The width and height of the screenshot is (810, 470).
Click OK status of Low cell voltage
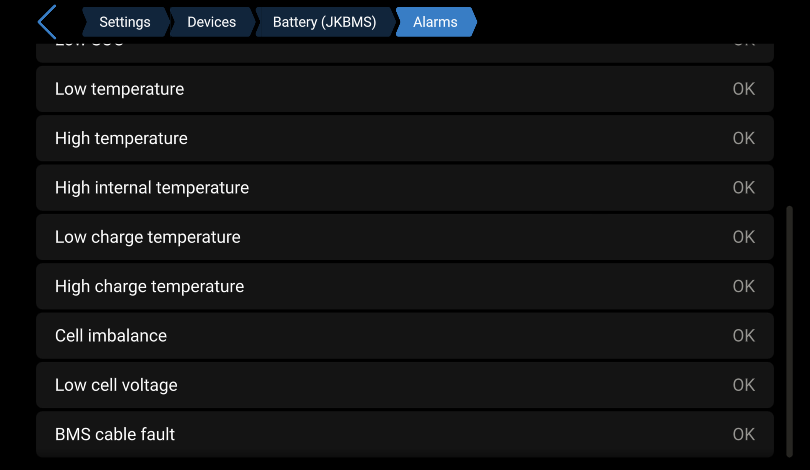click(x=744, y=385)
